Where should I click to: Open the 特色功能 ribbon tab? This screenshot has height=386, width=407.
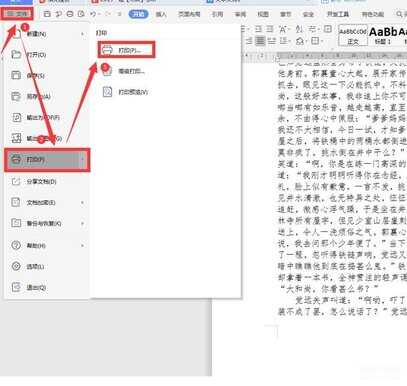click(373, 14)
